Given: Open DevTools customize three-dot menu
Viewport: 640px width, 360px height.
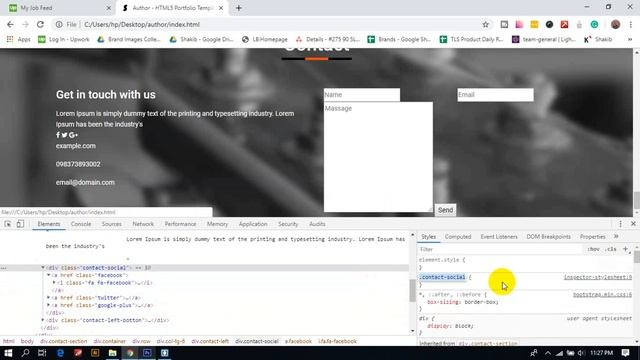Looking at the screenshot, I should coord(620,224).
